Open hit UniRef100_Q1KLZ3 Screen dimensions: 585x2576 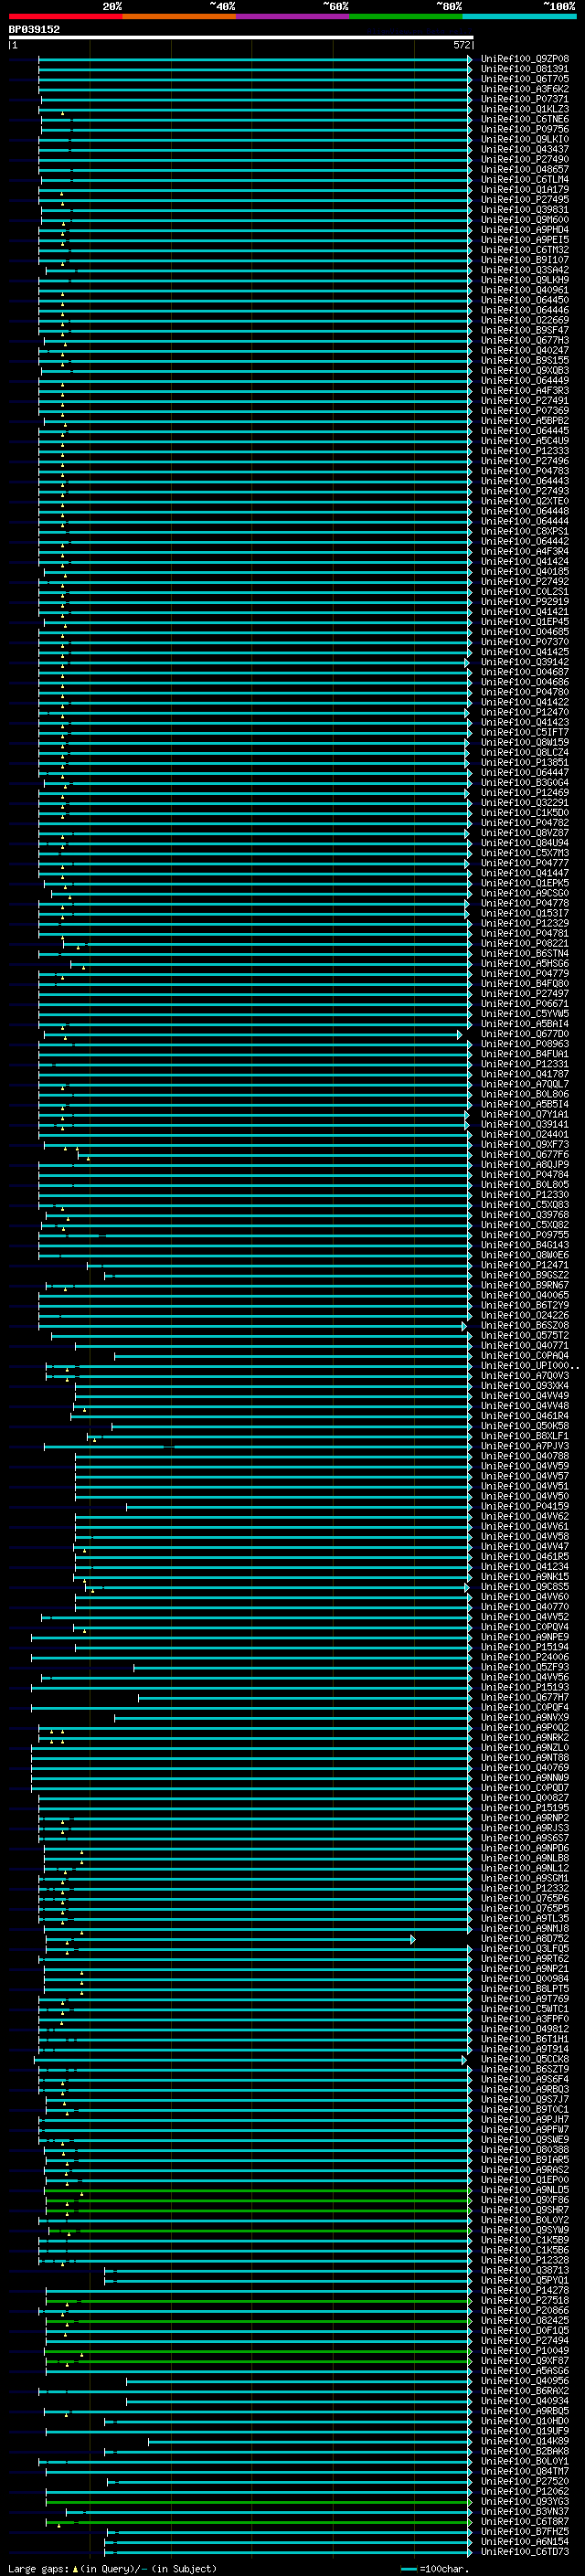(x=525, y=109)
